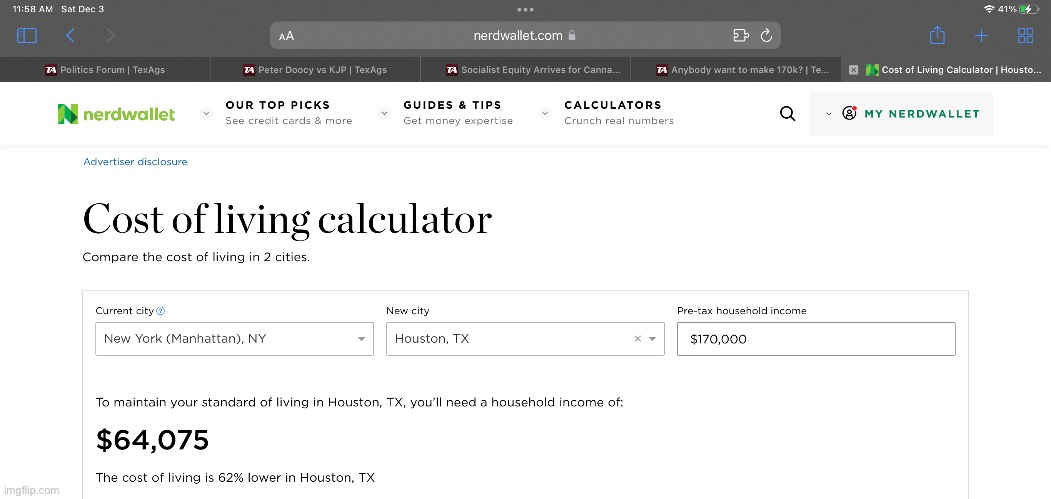This screenshot has height=499, width=1051.
Task: Click the Pre-tax household income field
Action: [x=815, y=339]
